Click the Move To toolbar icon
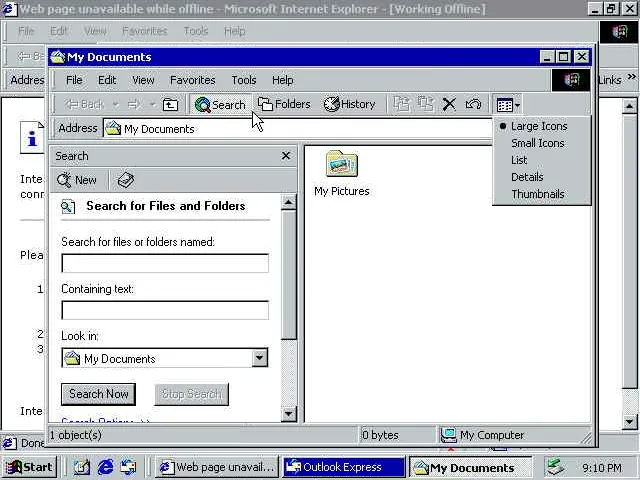Image resolution: width=640 pixels, height=480 pixels. 402,104
